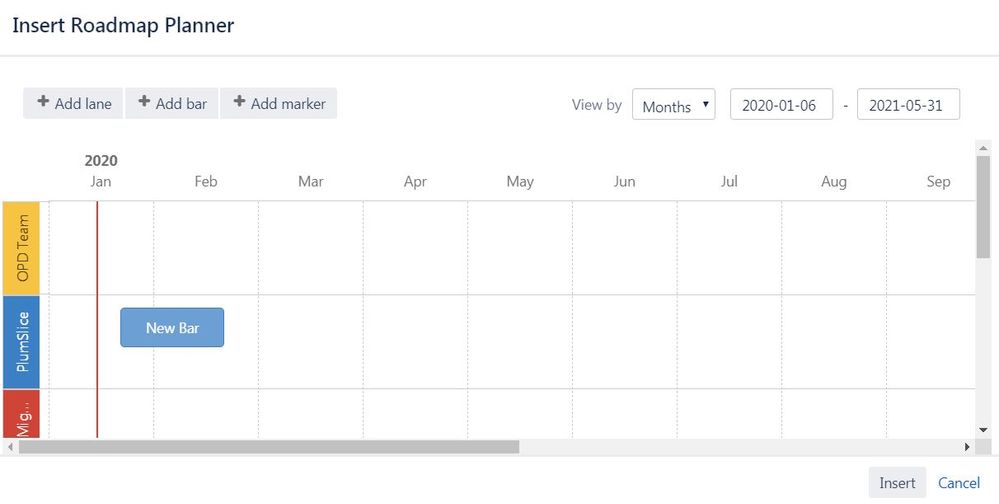The height and width of the screenshot is (504, 999).
Task: Click the Jan month header
Action: click(101, 182)
